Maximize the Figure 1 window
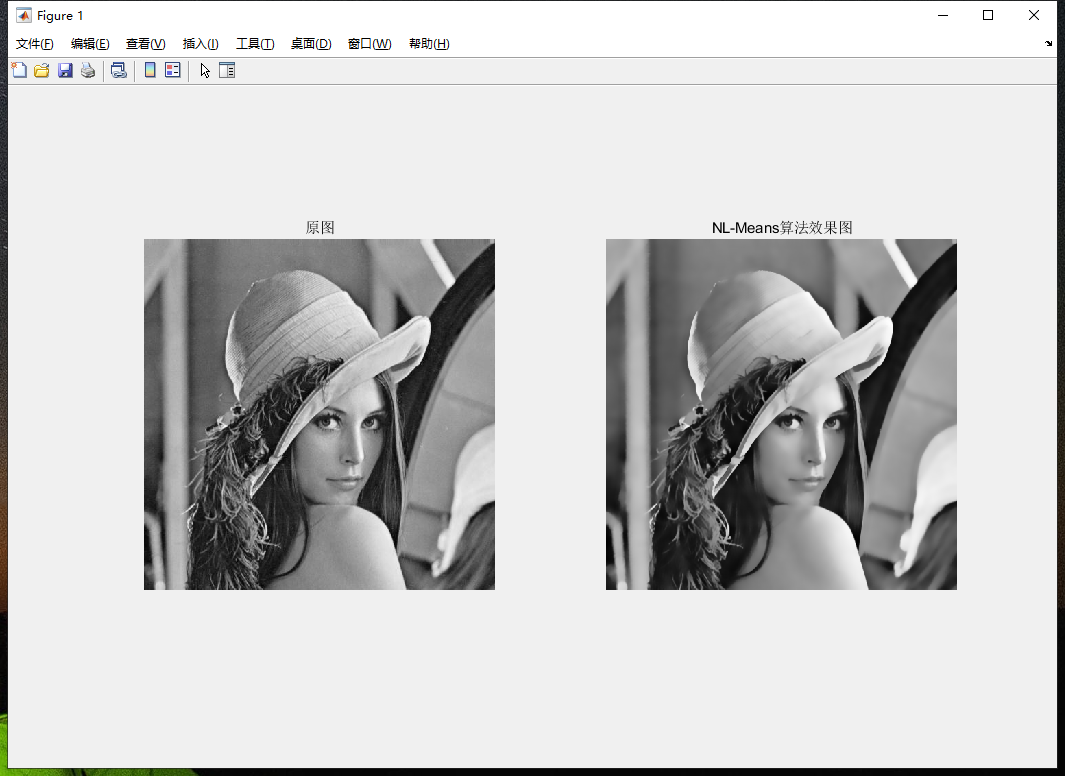This screenshot has height=776, width=1065. point(988,16)
